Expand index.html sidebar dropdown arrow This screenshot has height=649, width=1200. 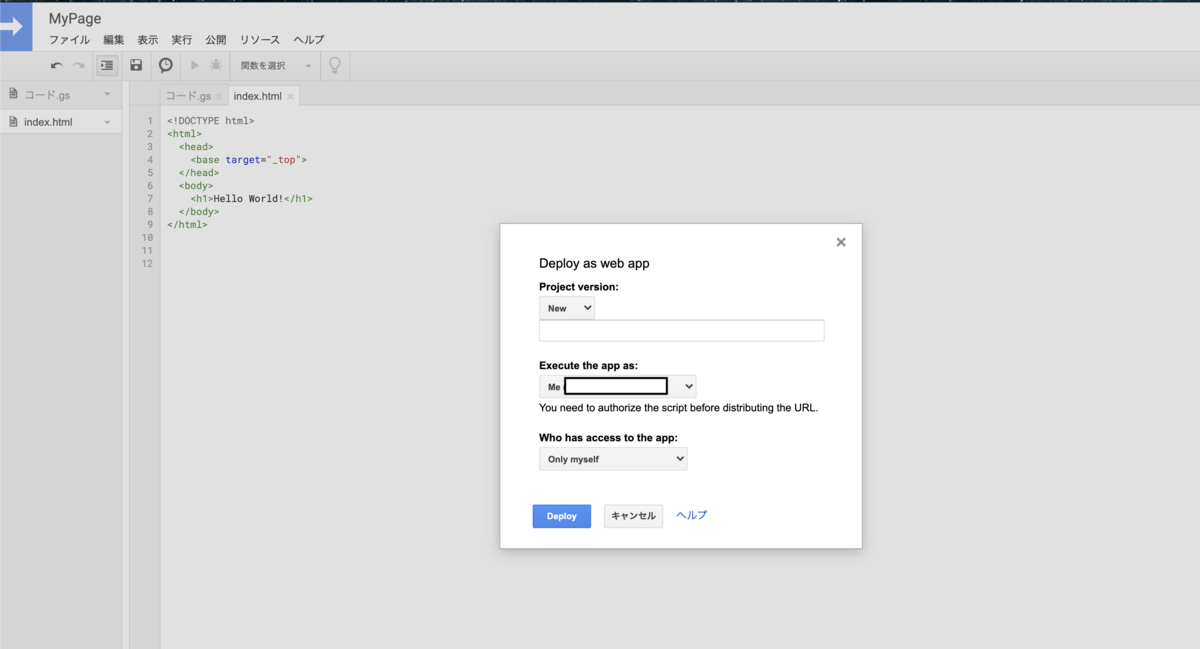click(x=107, y=122)
